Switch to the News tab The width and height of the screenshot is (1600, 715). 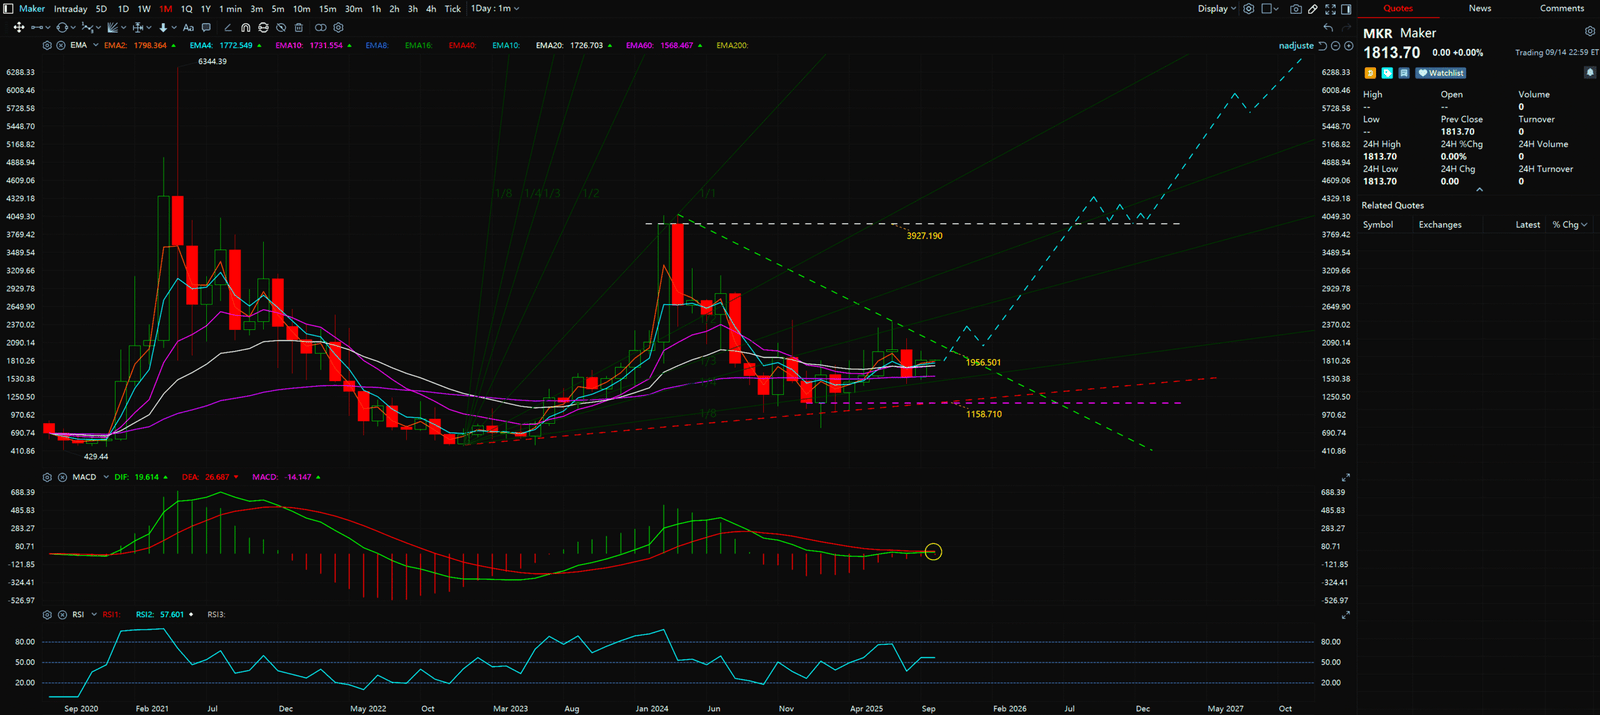tap(1480, 9)
